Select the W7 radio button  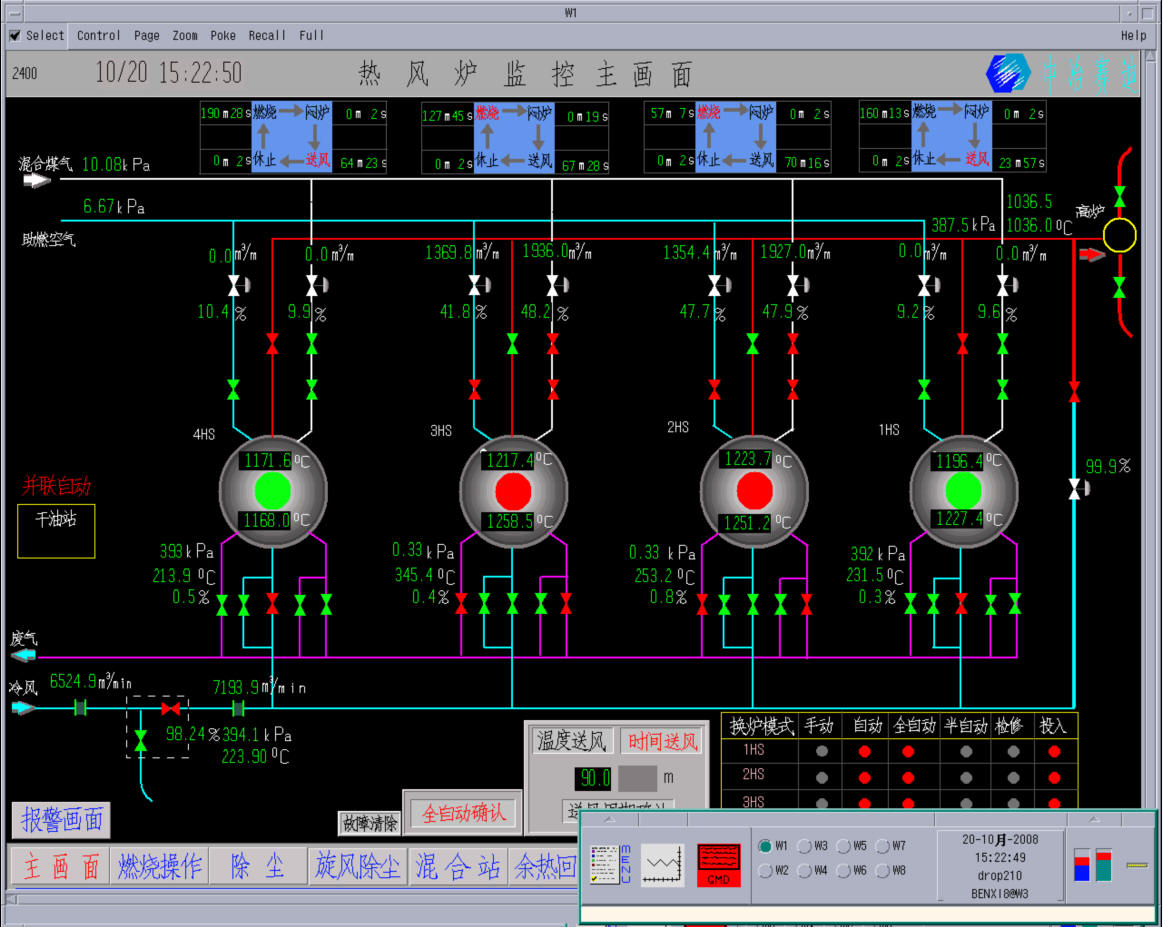(883, 846)
